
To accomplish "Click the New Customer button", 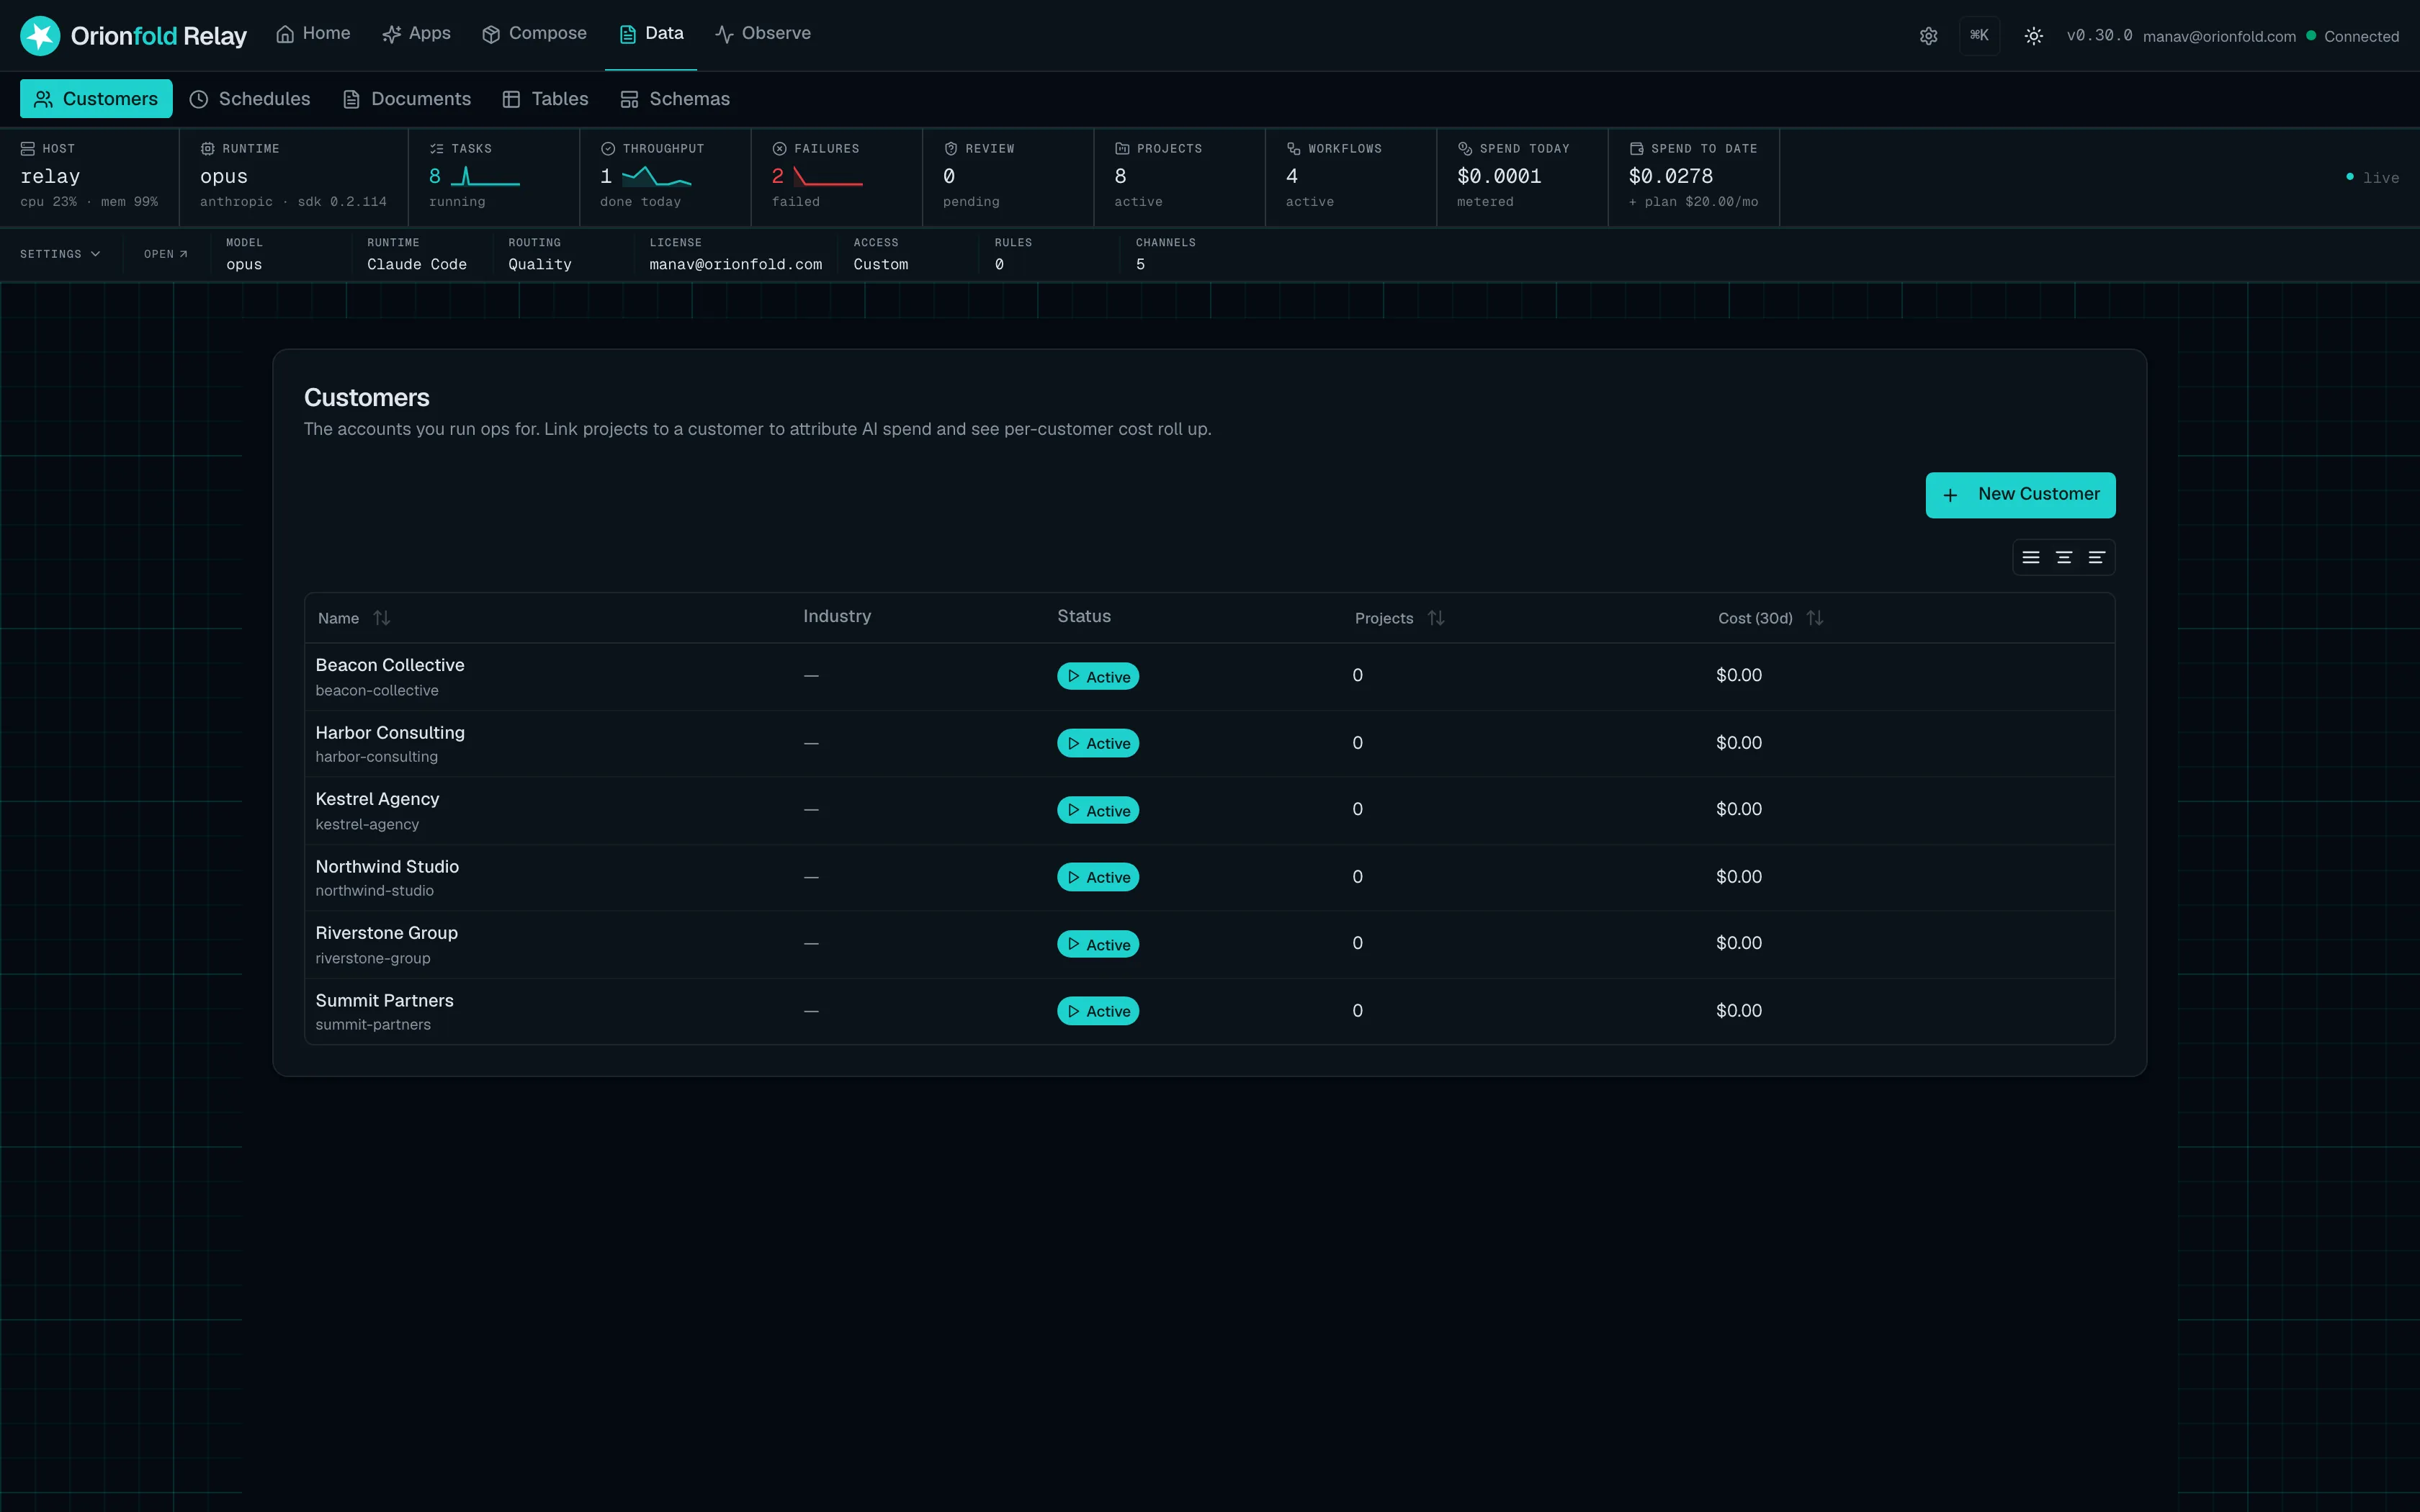I will pyautogui.click(x=2020, y=495).
